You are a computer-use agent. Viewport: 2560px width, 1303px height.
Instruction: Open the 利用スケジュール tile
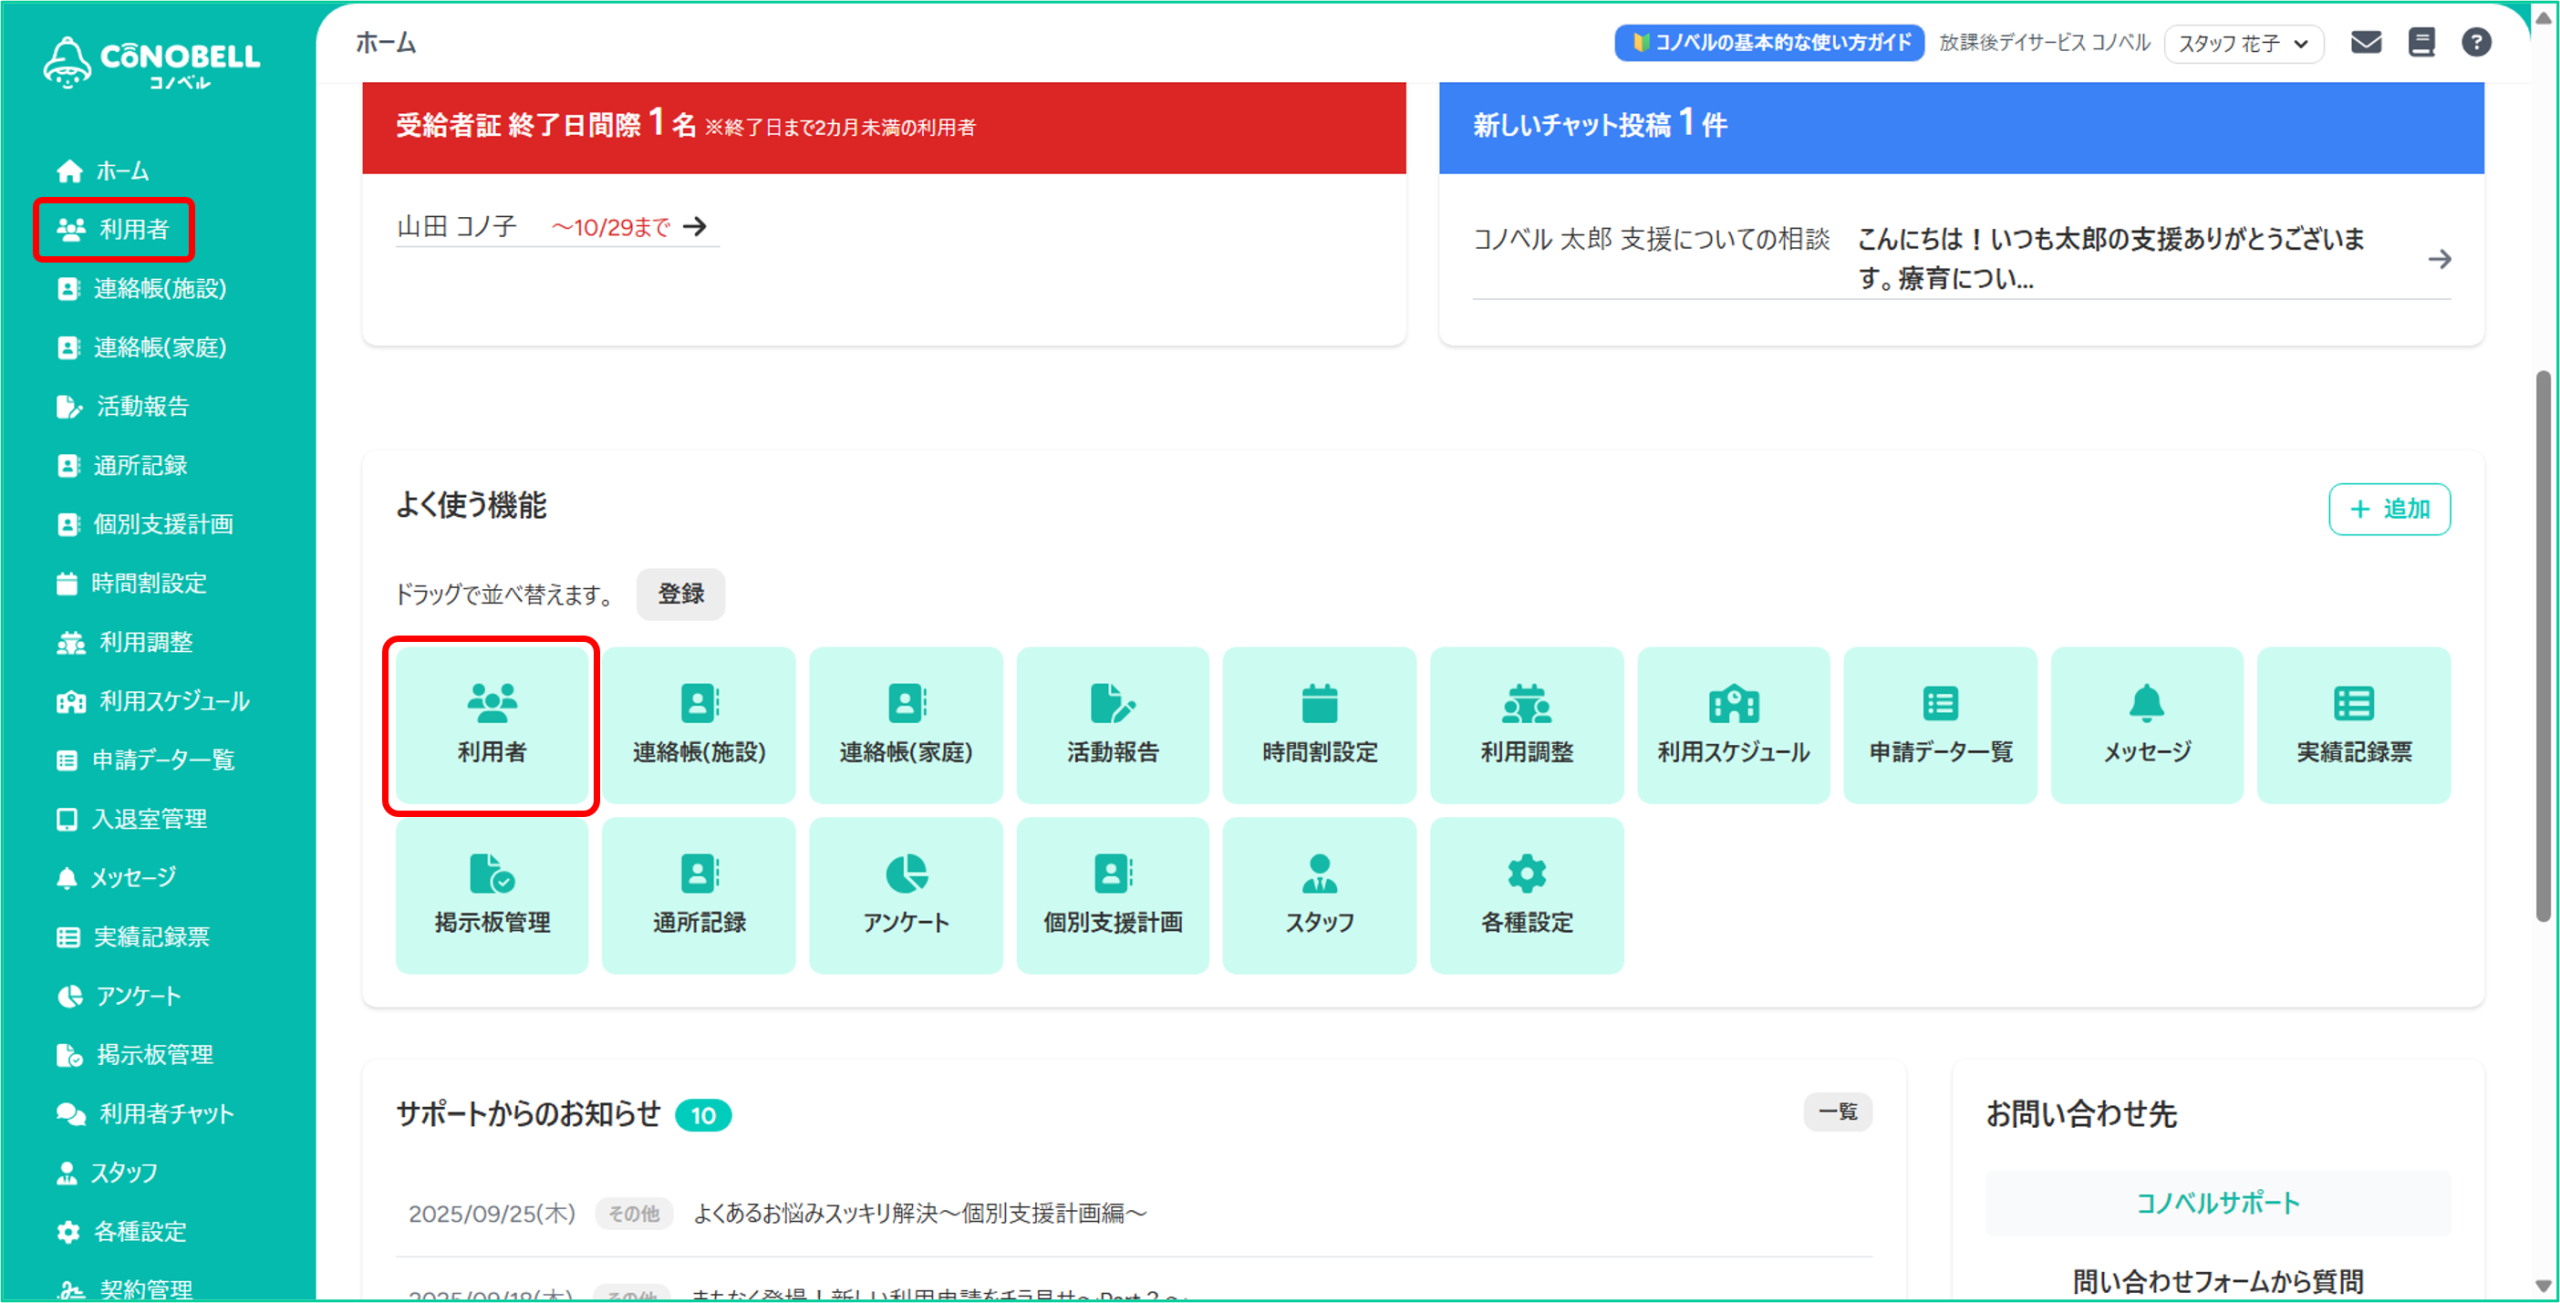(x=1733, y=725)
